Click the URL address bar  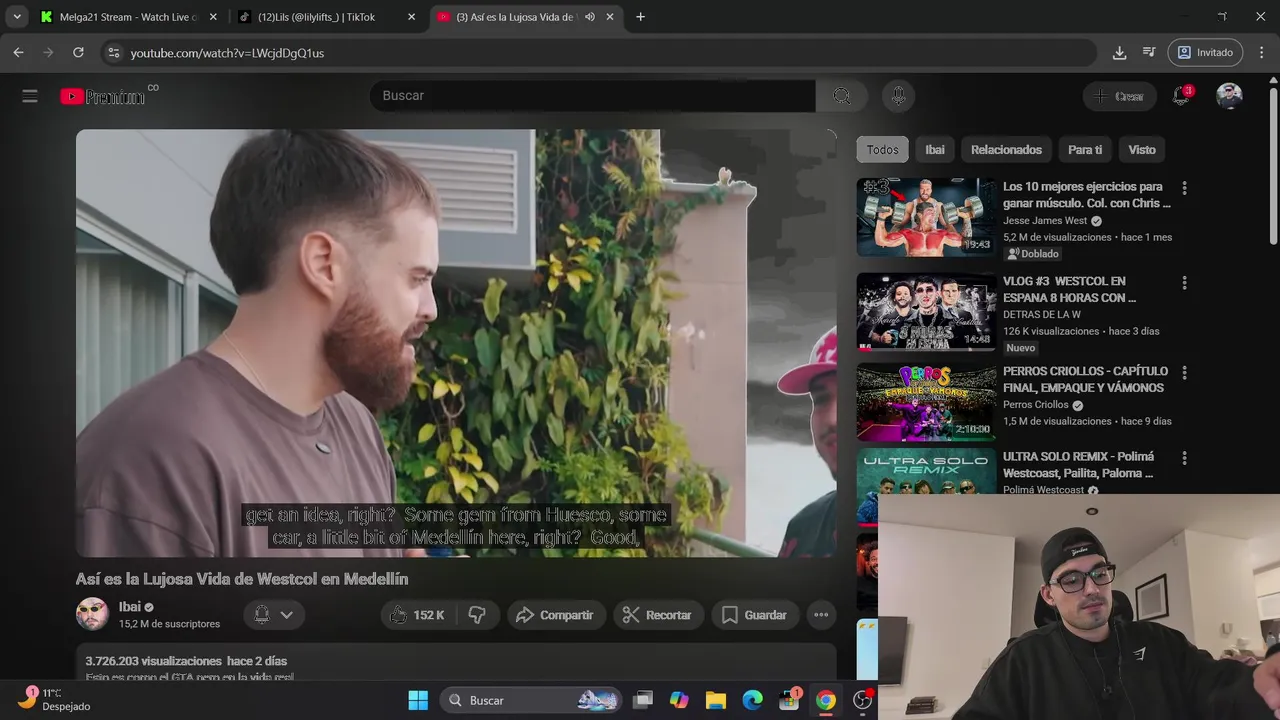(x=600, y=52)
